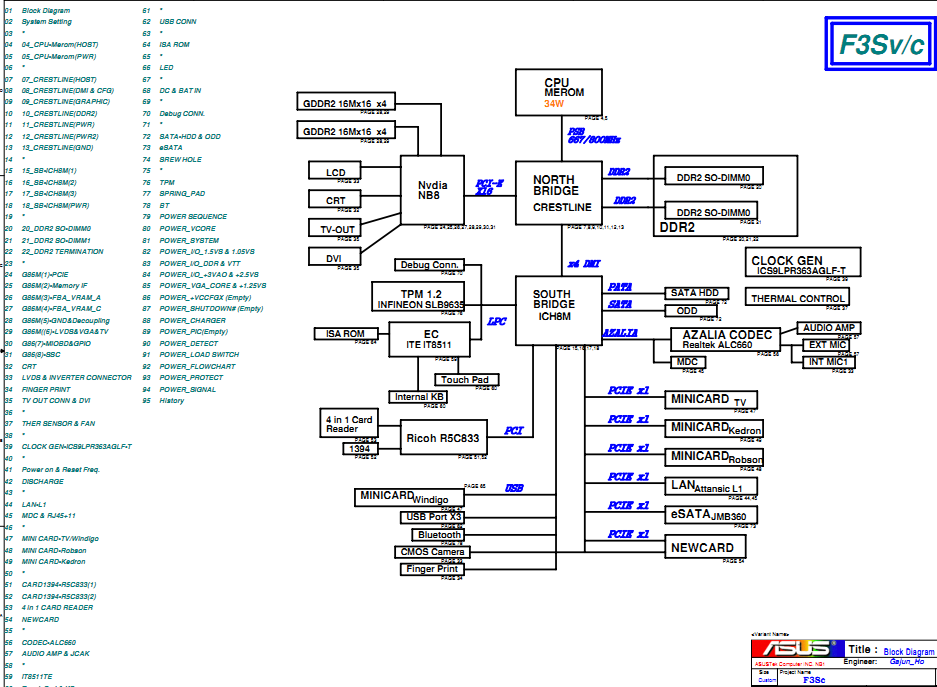The image size is (937, 687).
Task: Click the LAN Attansic L1 box
Action: [711, 486]
